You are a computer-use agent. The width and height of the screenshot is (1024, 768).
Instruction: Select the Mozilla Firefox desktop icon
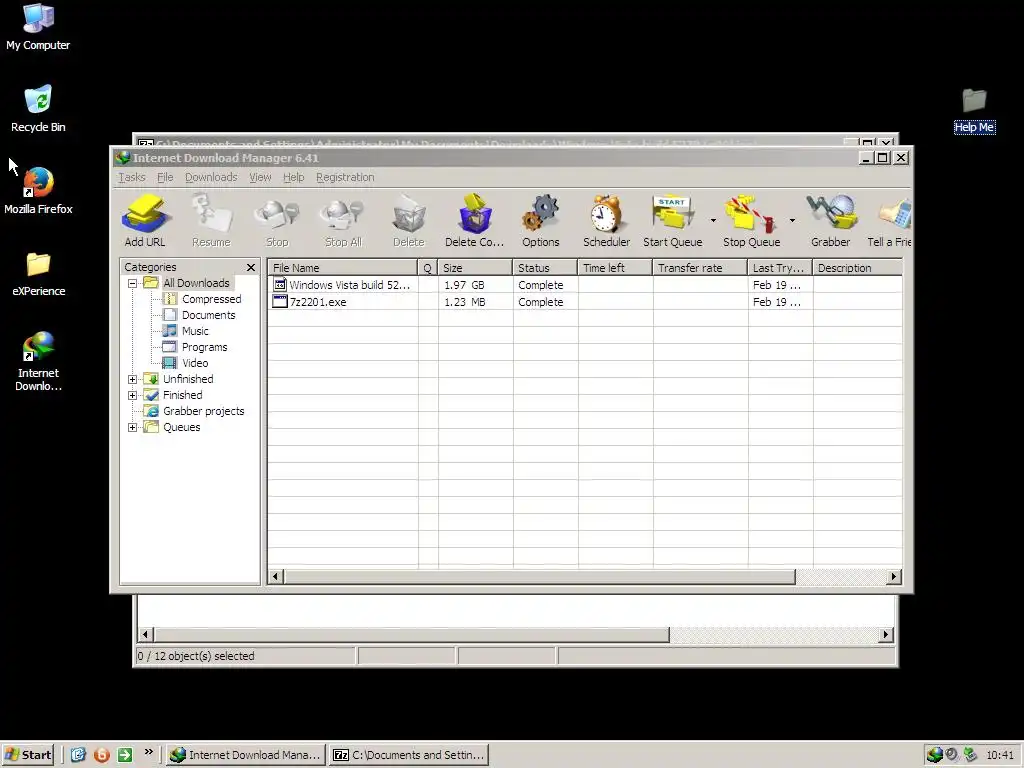[38, 191]
